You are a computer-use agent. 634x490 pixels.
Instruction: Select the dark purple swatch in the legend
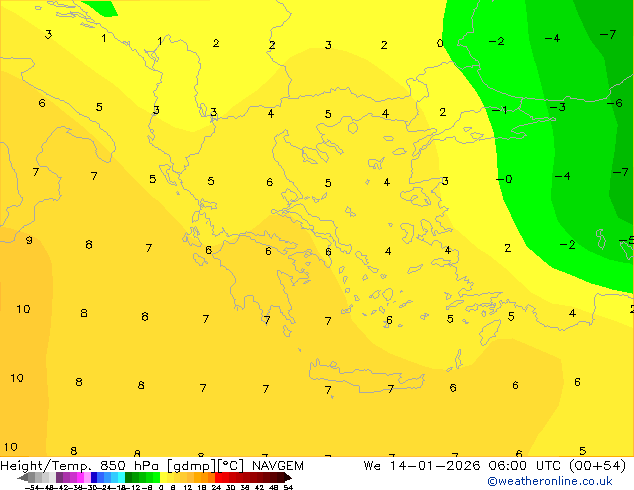coord(59,478)
